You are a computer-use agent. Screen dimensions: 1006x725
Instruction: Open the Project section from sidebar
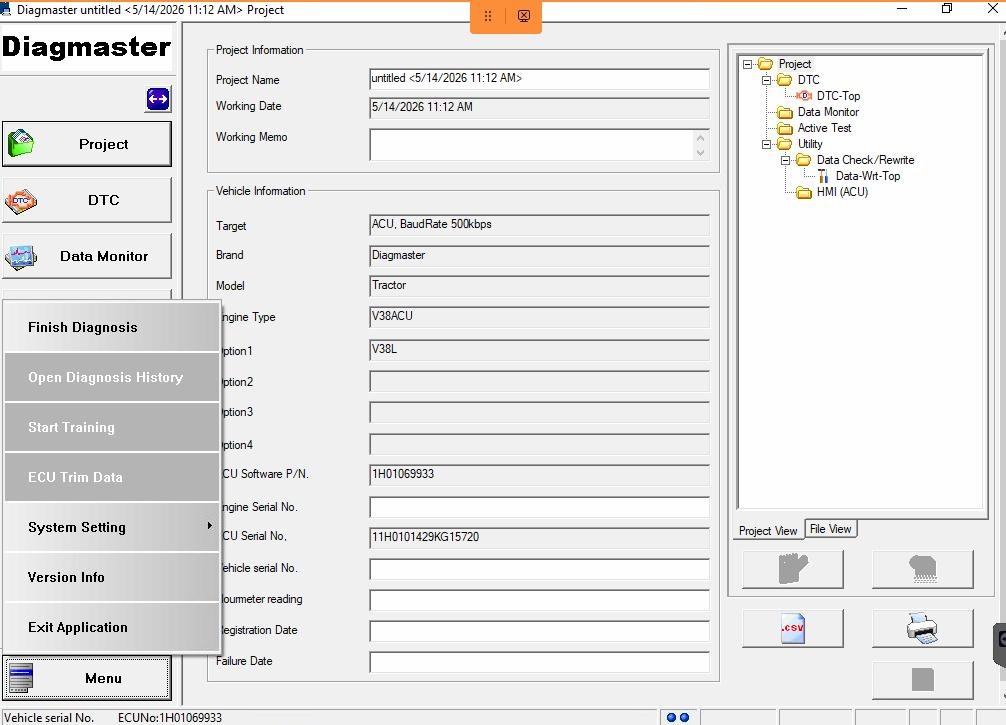click(87, 144)
